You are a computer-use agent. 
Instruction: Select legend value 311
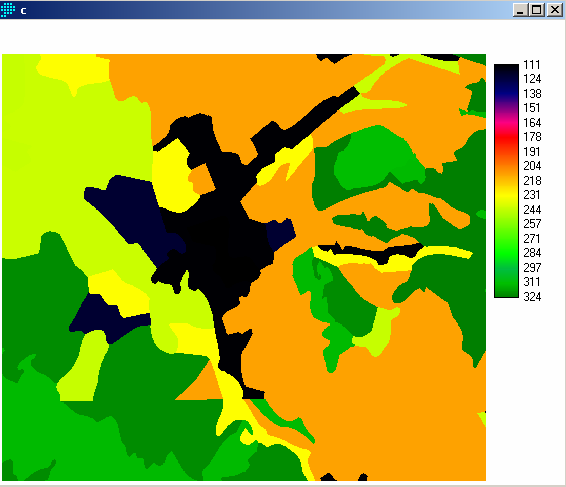[532, 282]
